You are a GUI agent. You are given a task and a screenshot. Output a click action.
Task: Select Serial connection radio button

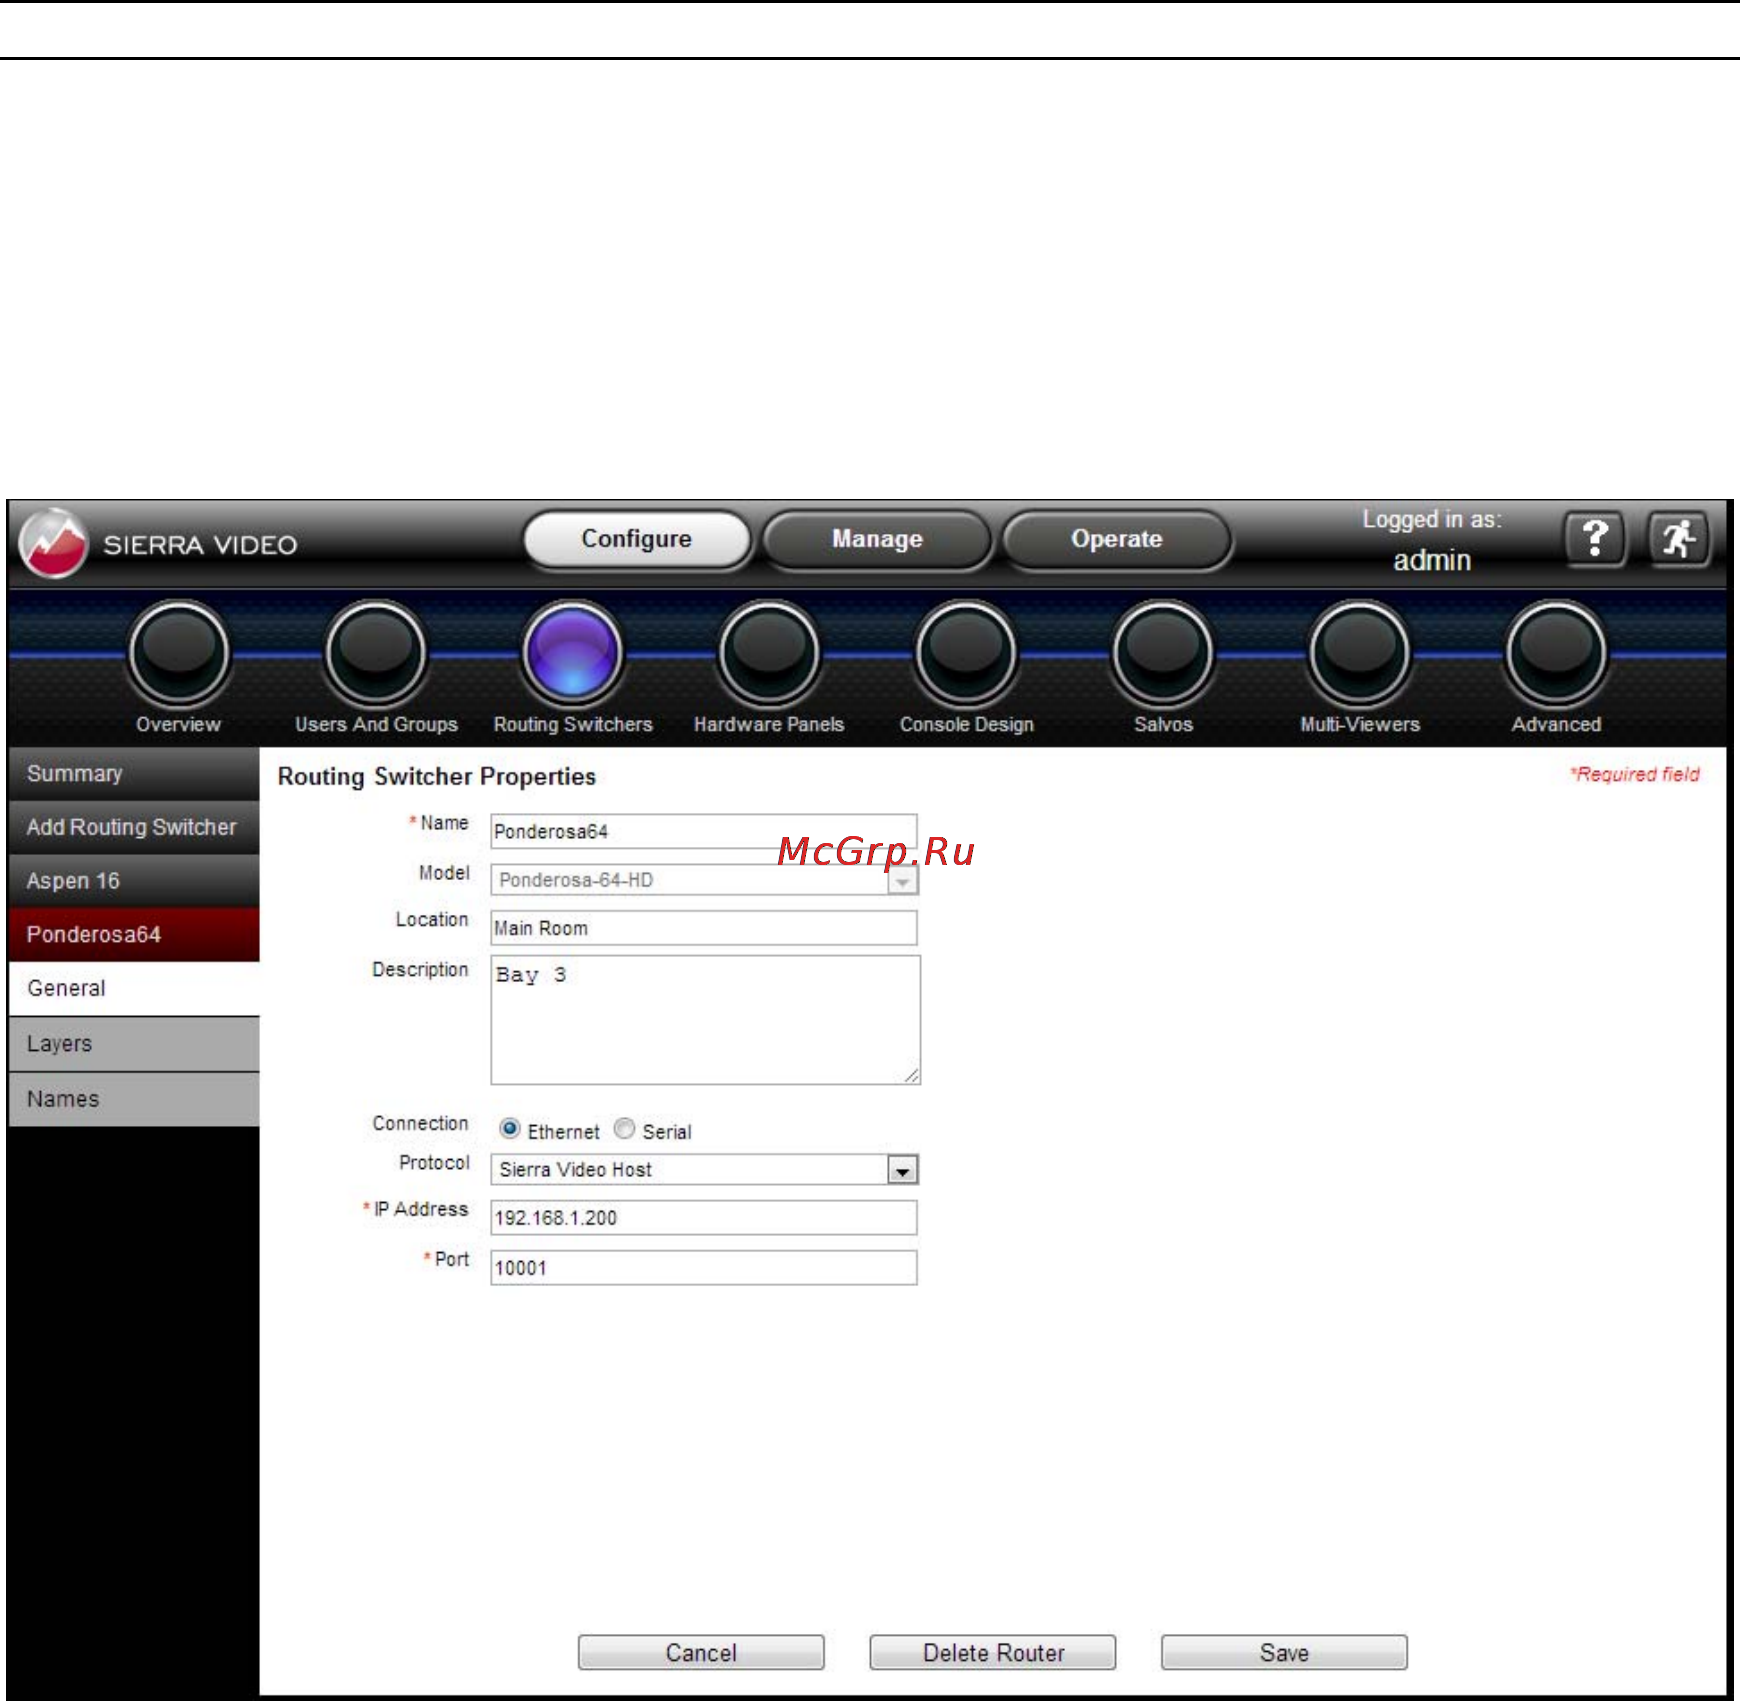pos(624,1129)
